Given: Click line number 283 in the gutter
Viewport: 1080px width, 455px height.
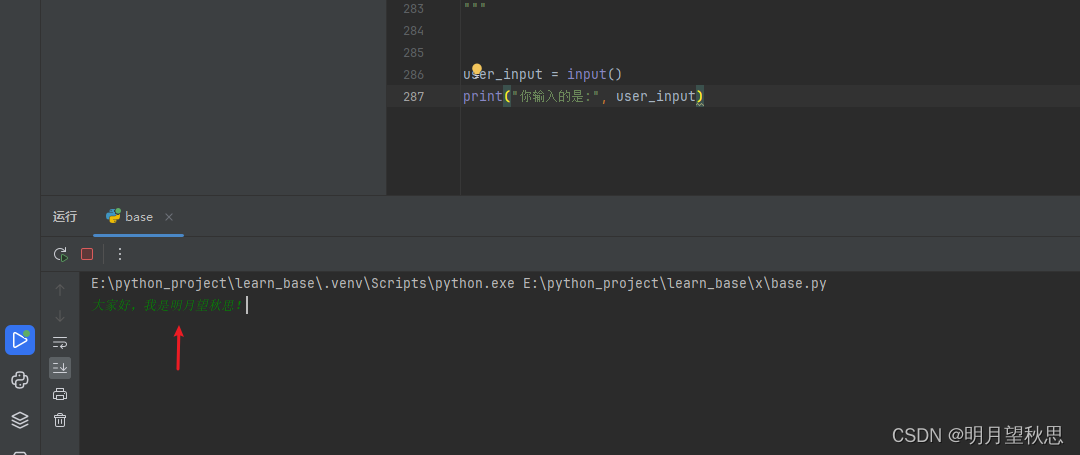Looking at the screenshot, I should [x=413, y=9].
